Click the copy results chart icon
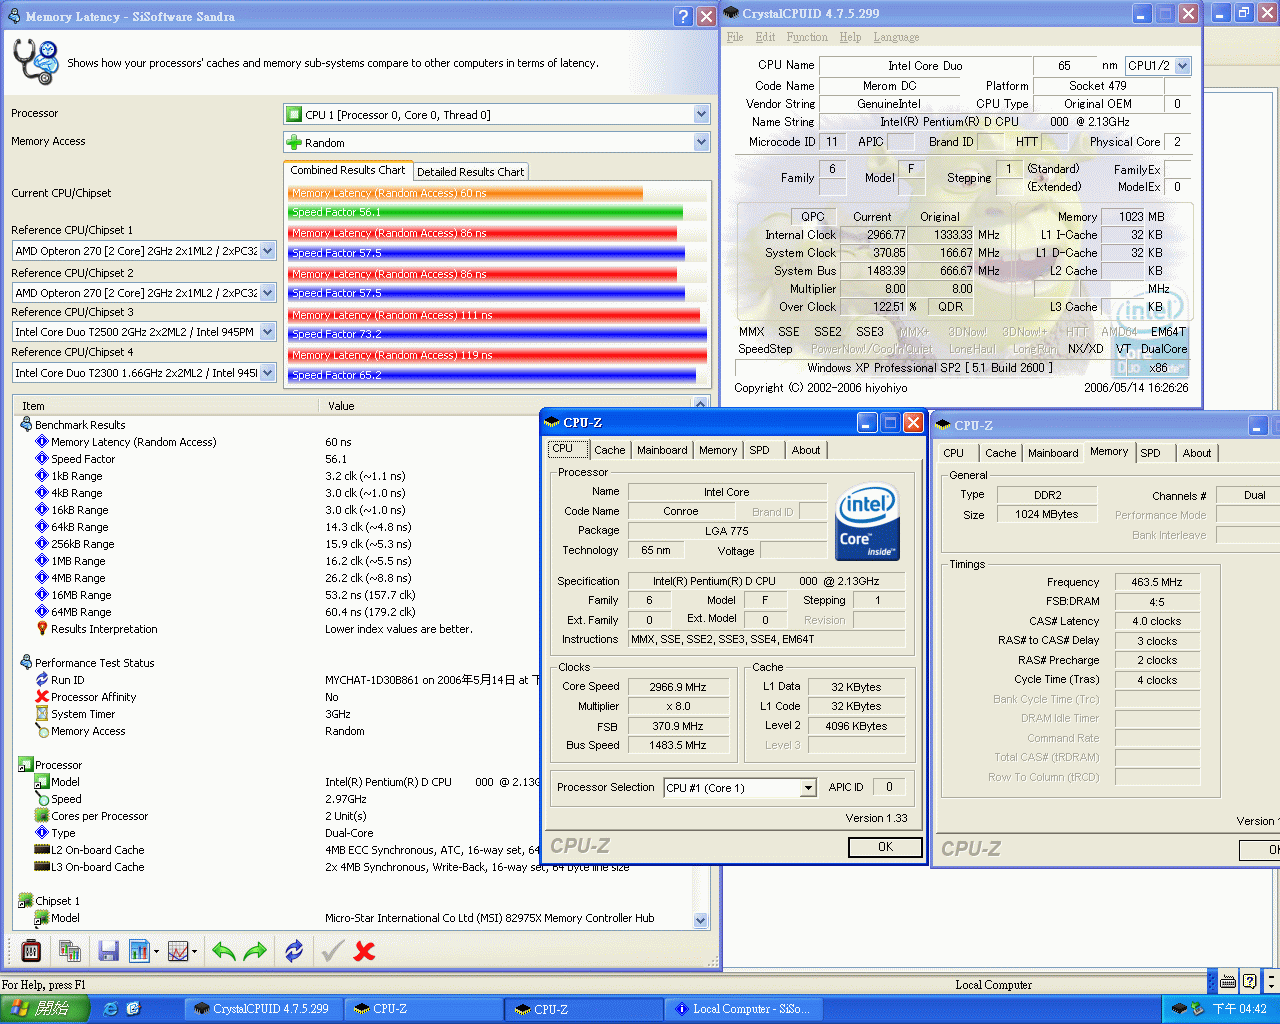 click(70, 951)
